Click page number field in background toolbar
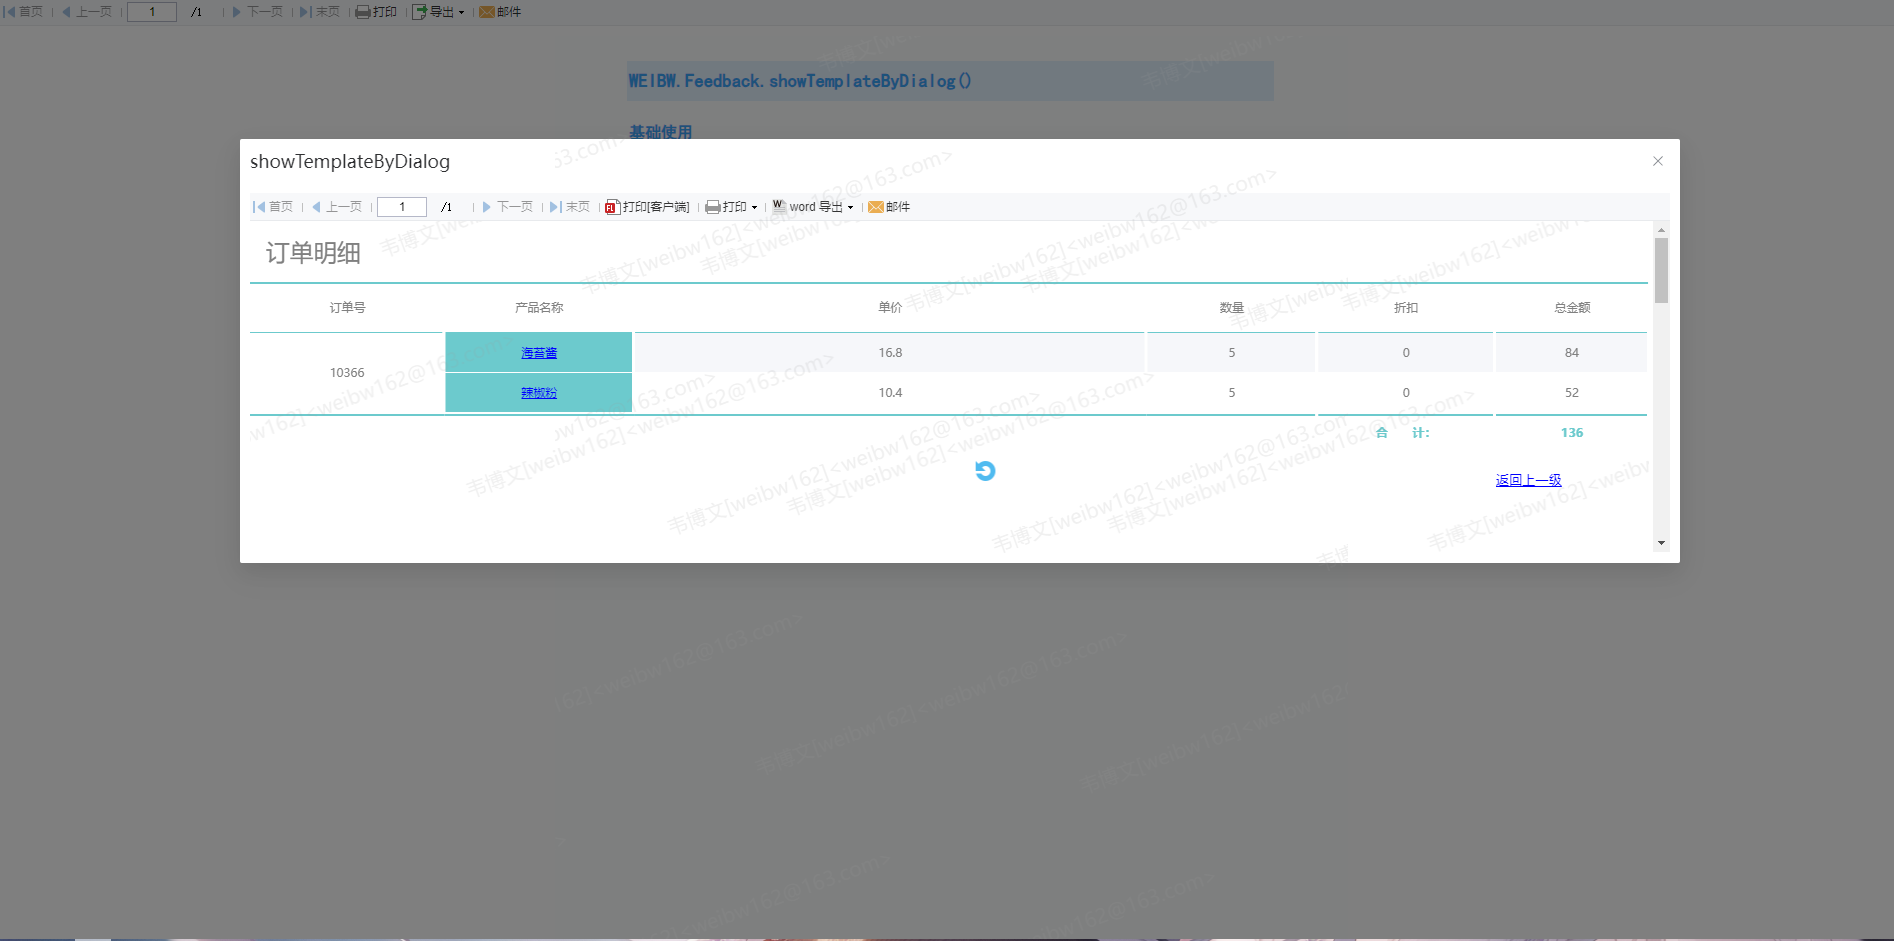The height and width of the screenshot is (941, 1894). pyautogui.click(x=152, y=12)
